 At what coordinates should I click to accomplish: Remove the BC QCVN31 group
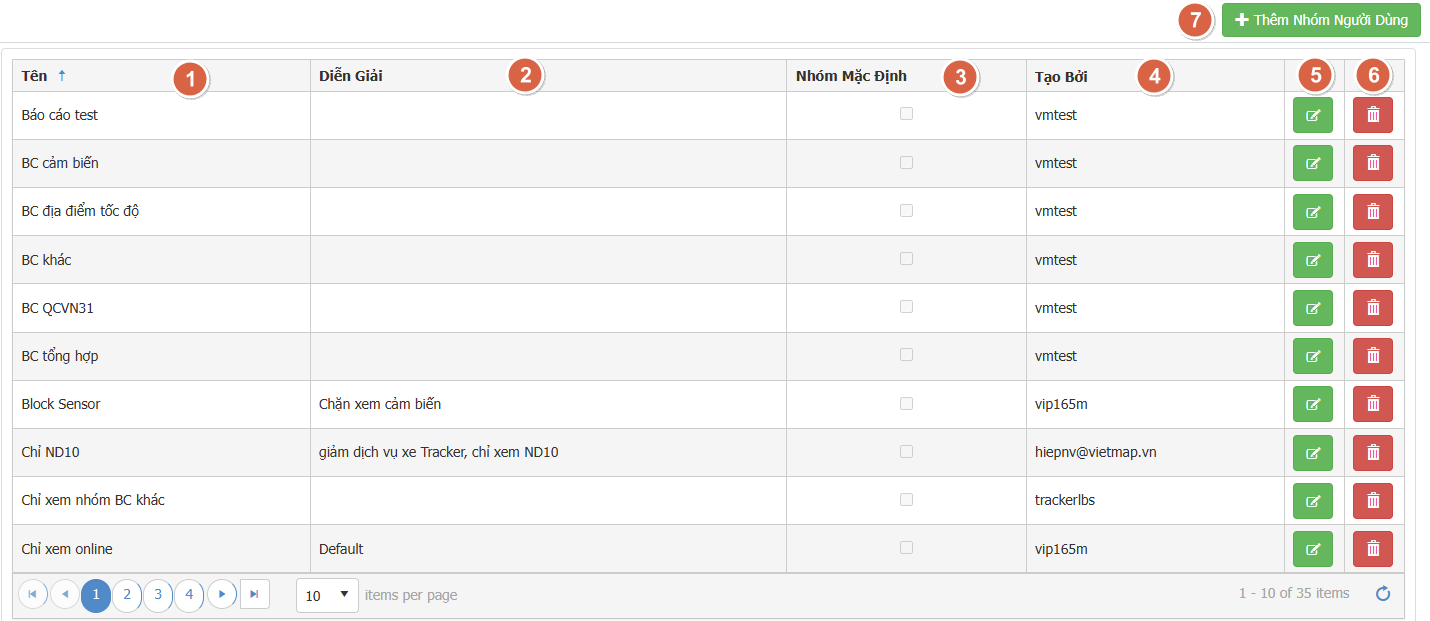[x=1373, y=308]
